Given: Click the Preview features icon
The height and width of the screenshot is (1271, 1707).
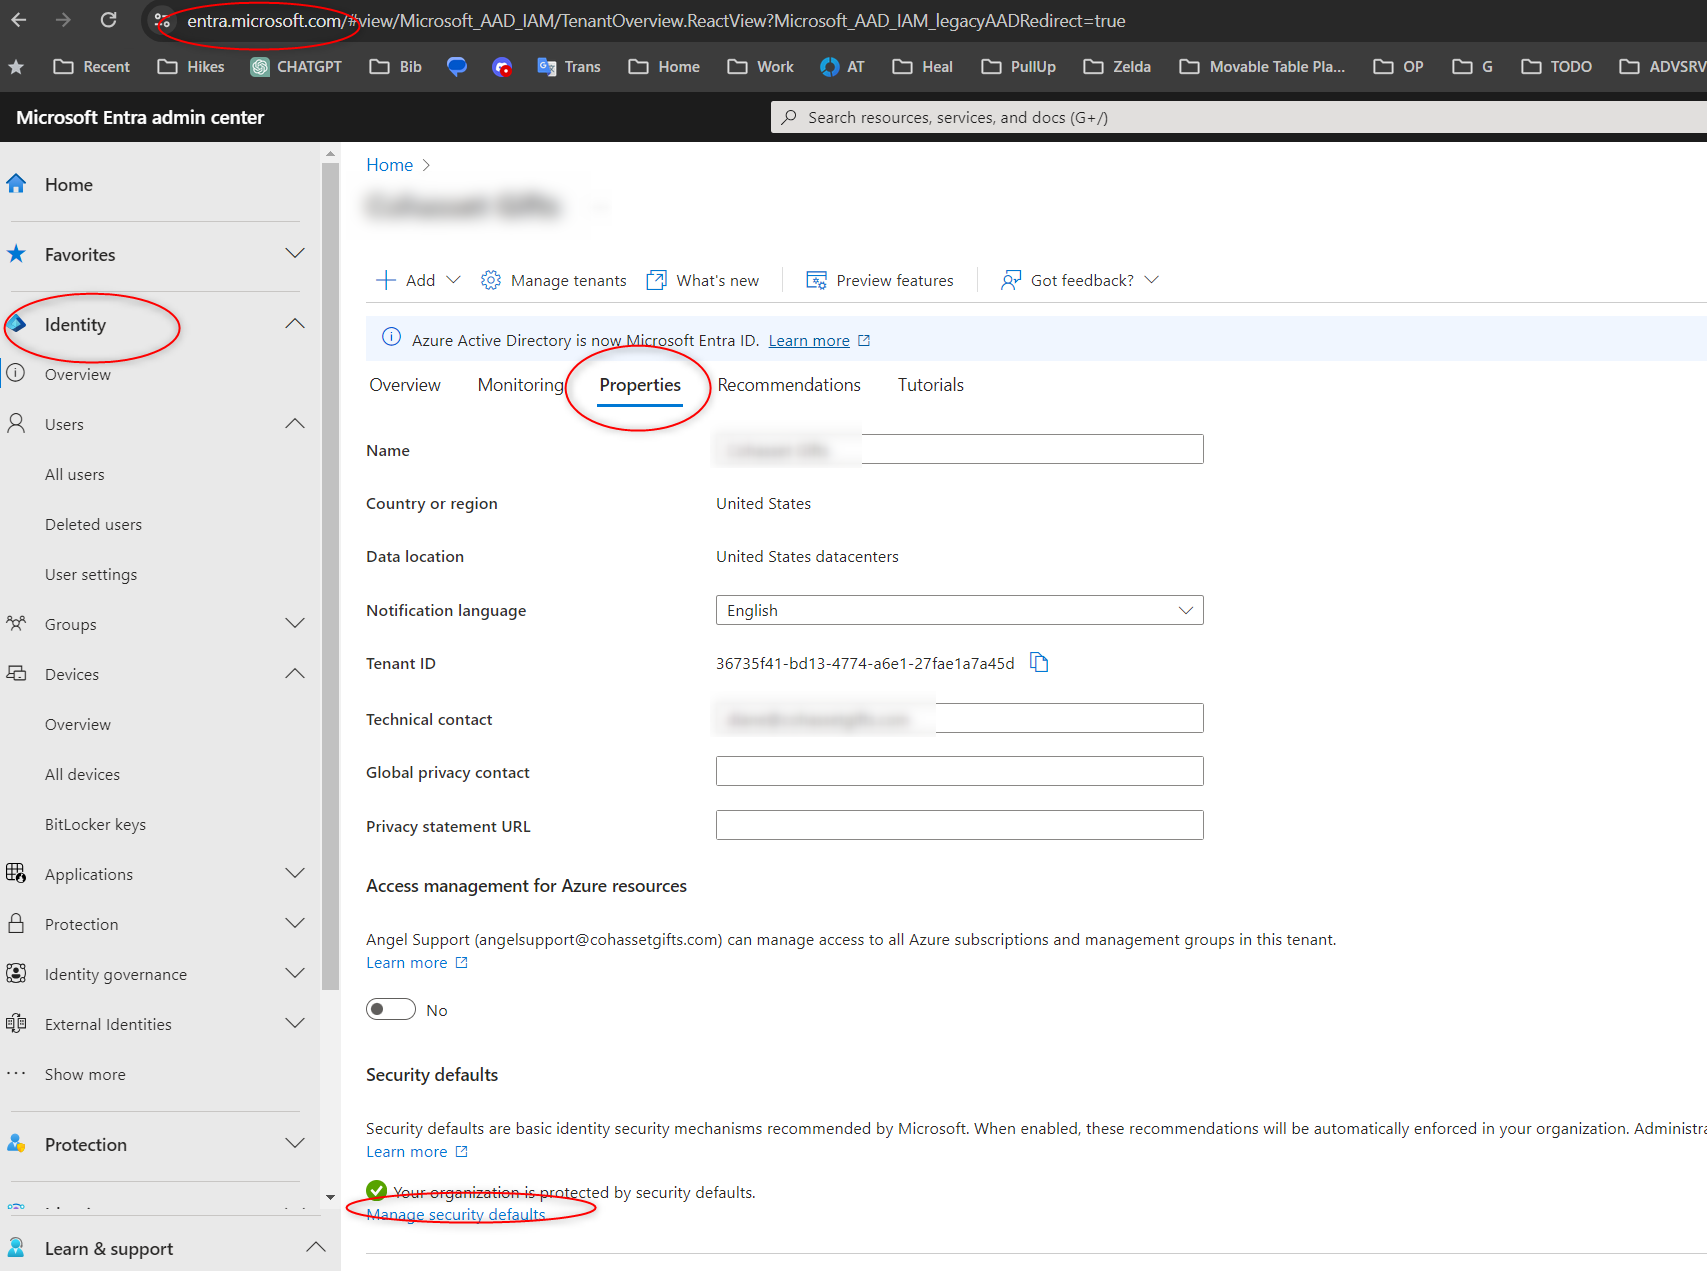Looking at the screenshot, I should (x=816, y=280).
